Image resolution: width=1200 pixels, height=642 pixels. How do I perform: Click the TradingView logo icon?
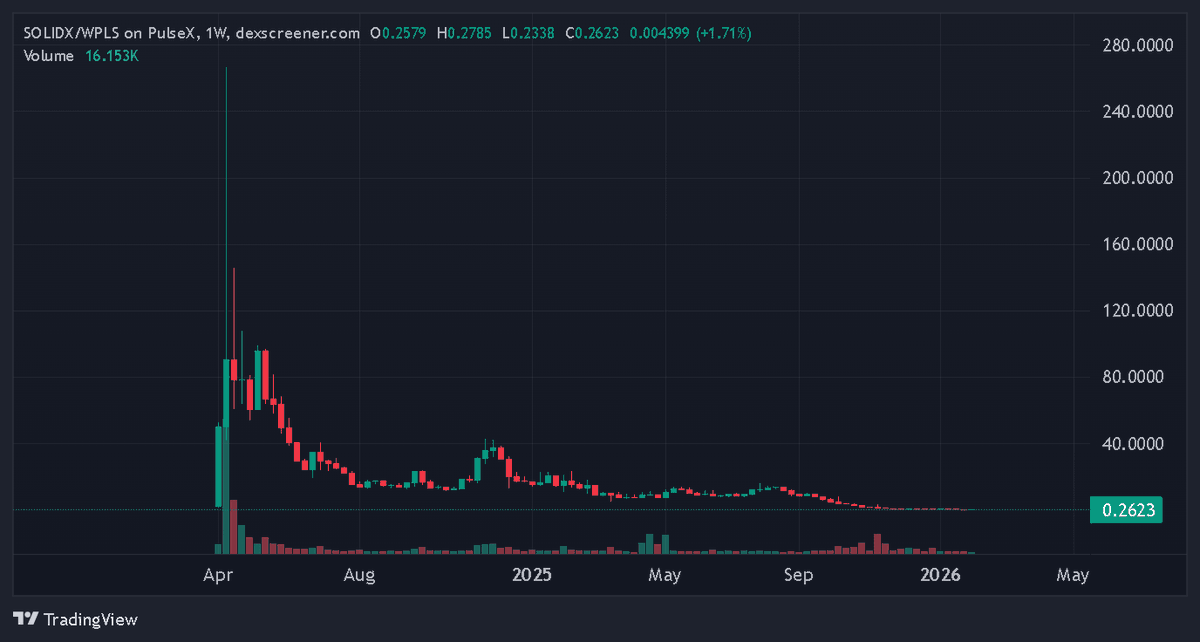coord(25,620)
